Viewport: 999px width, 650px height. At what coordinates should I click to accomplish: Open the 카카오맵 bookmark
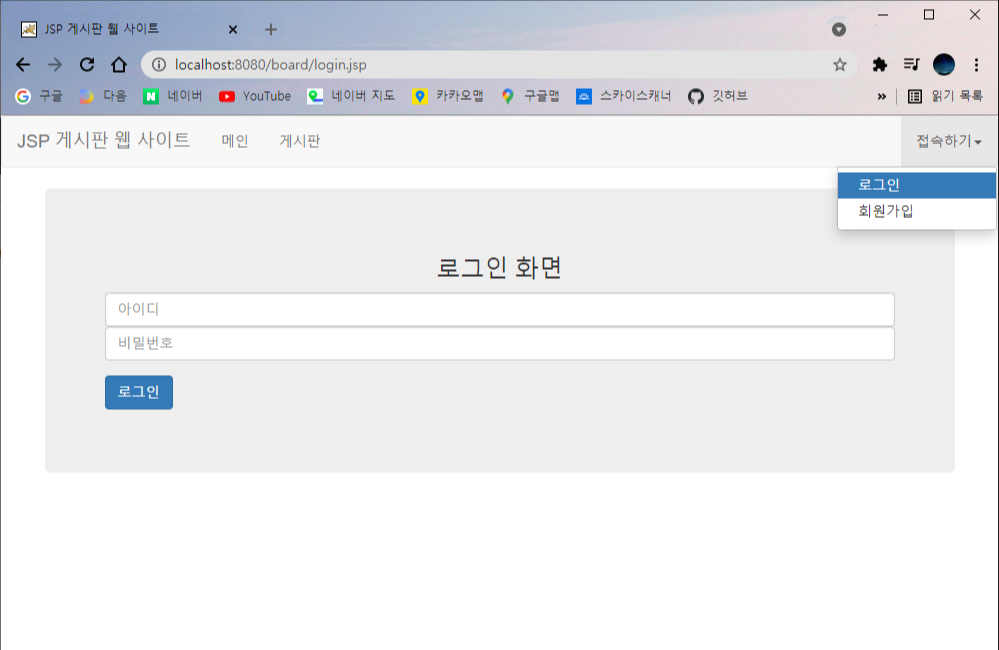[448, 96]
